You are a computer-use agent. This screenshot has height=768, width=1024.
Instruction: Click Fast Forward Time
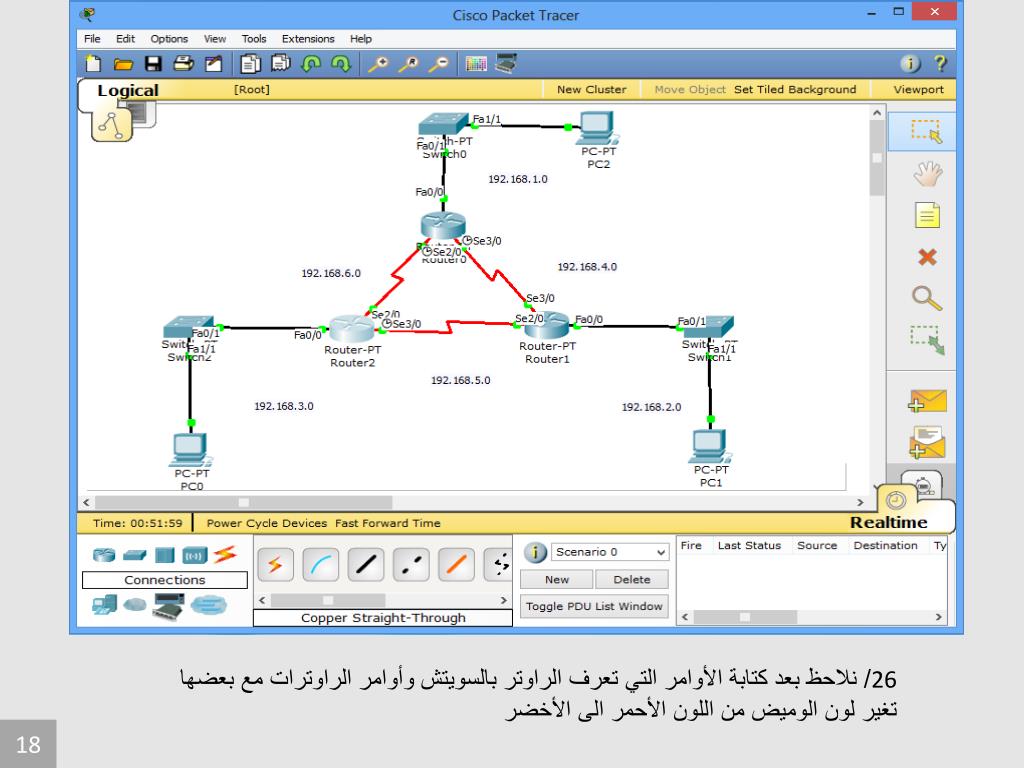[388, 523]
